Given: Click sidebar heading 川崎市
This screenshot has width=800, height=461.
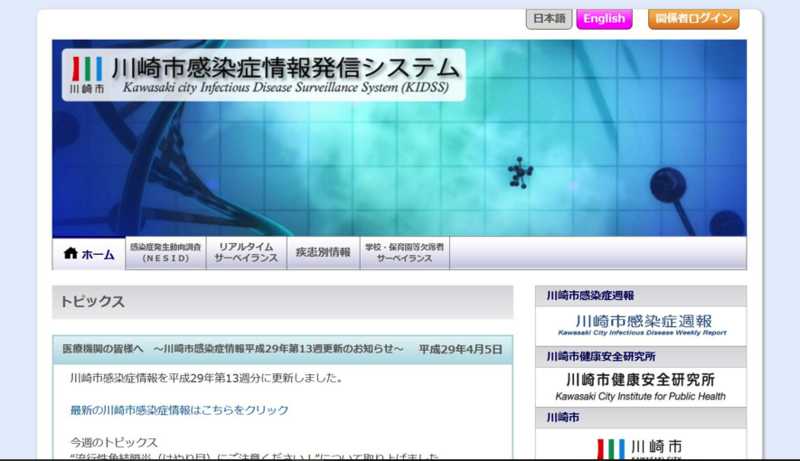Looking at the screenshot, I should pos(641,418).
